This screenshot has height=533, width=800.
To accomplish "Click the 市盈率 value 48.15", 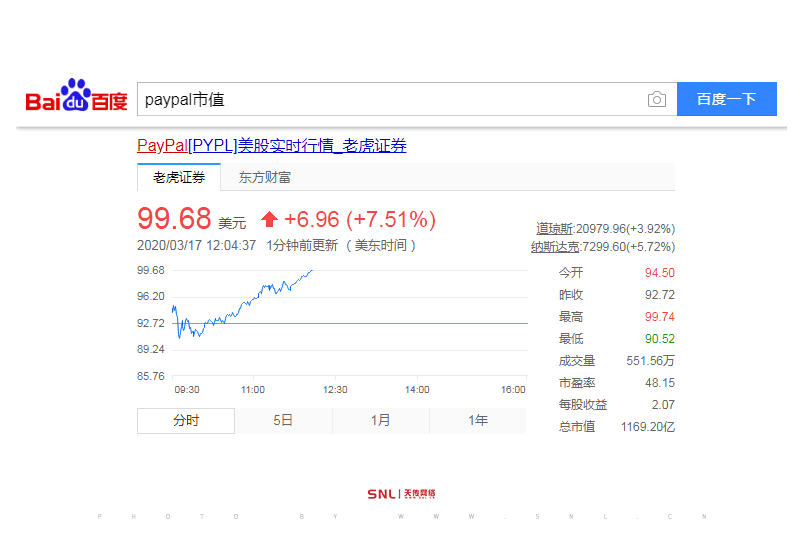I will (x=659, y=383).
